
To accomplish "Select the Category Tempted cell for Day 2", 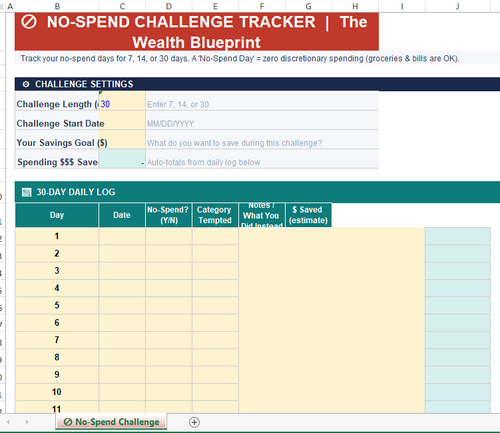I will pos(215,253).
